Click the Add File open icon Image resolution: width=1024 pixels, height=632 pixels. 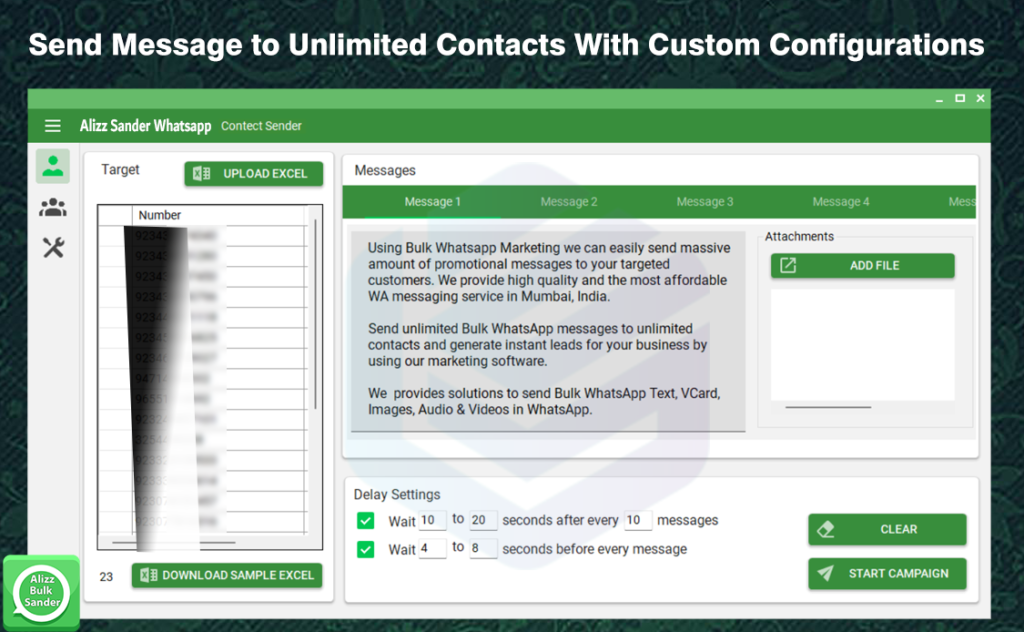click(788, 265)
